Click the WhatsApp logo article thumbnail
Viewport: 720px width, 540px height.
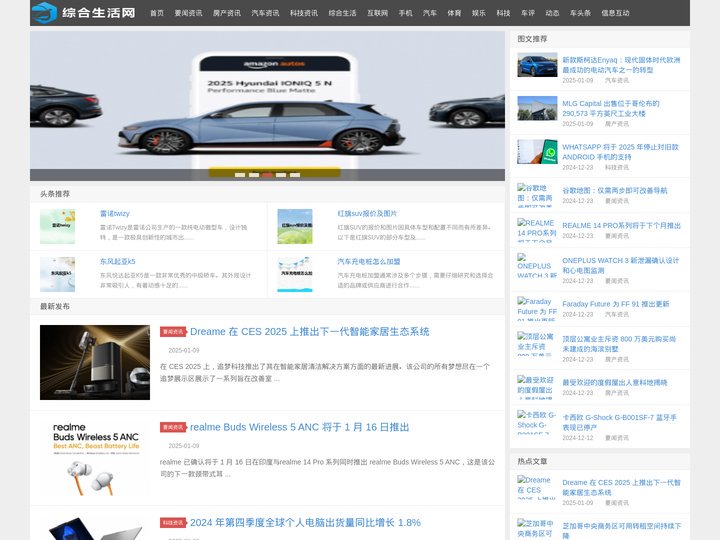click(x=537, y=152)
